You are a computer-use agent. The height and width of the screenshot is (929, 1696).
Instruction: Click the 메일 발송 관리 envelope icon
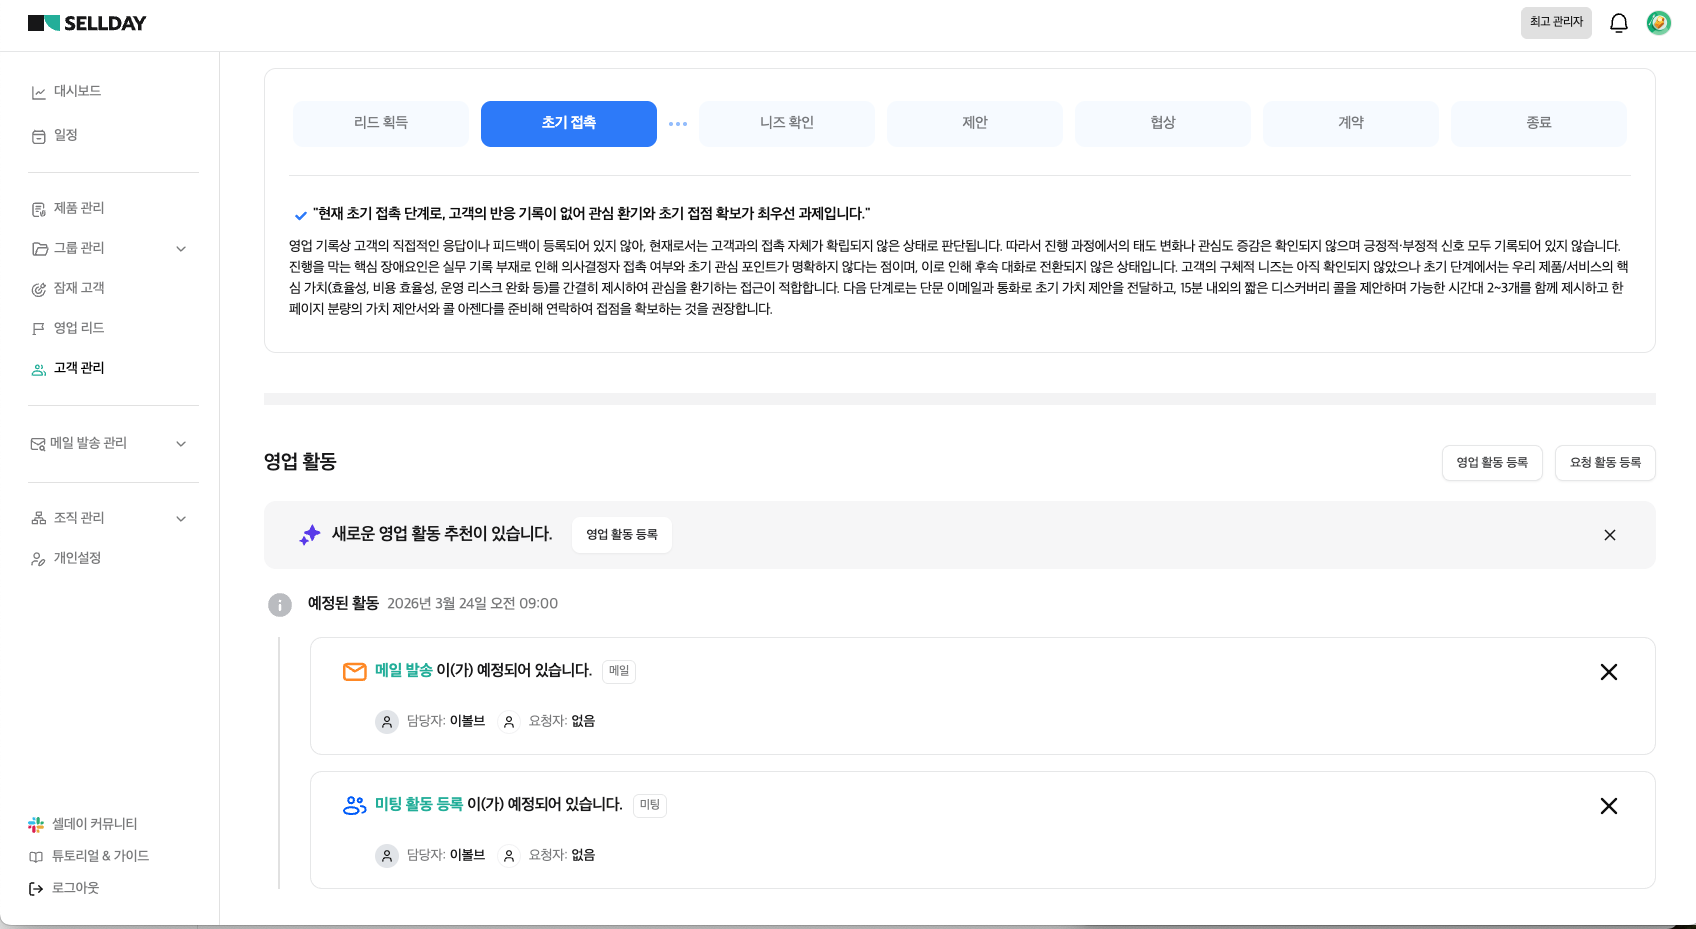click(x=38, y=444)
